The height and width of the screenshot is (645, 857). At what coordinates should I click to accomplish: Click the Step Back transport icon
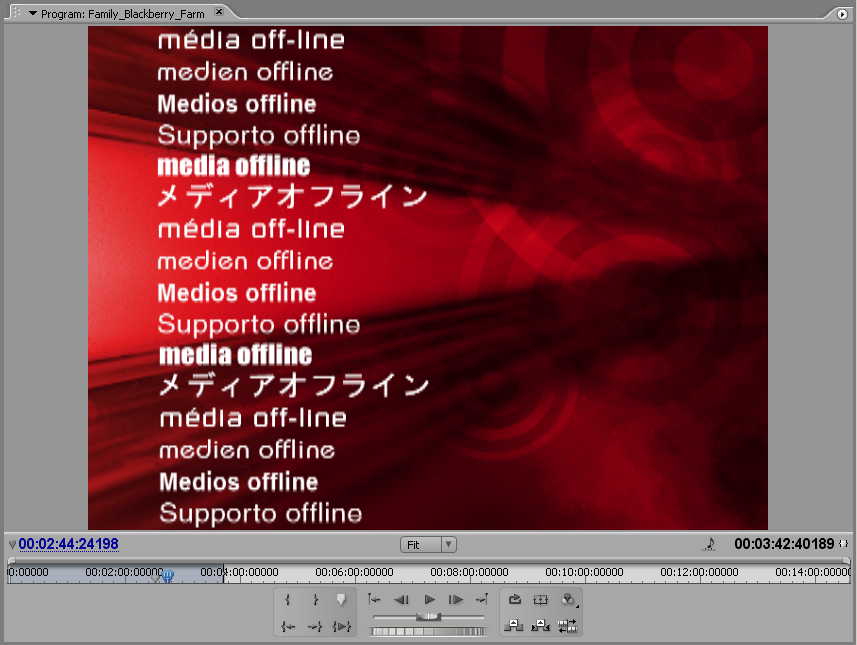402,600
